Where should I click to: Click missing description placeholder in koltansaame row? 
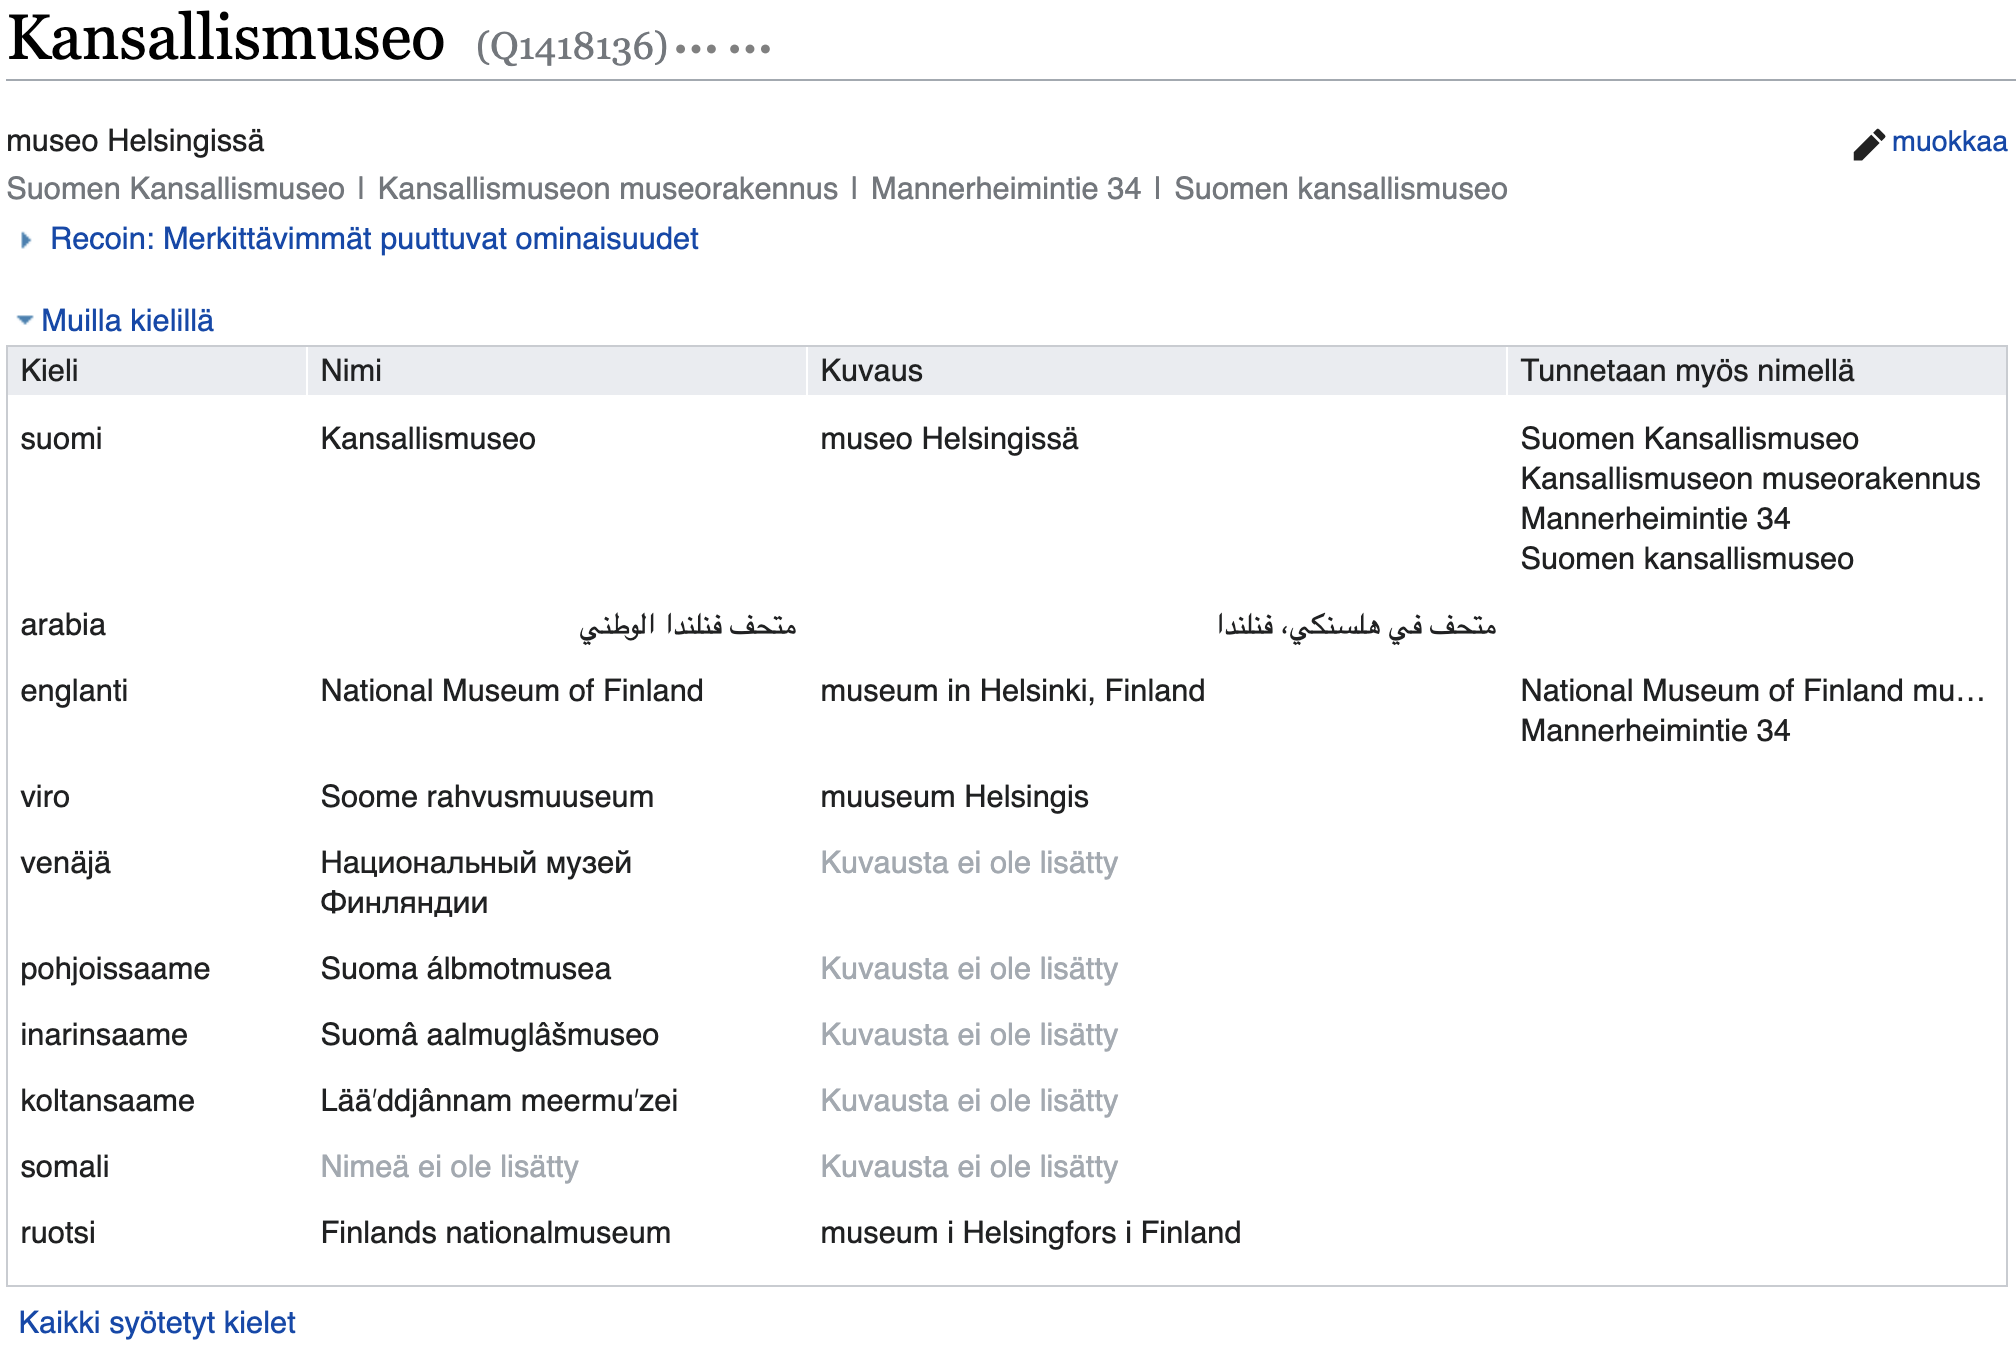(969, 1101)
